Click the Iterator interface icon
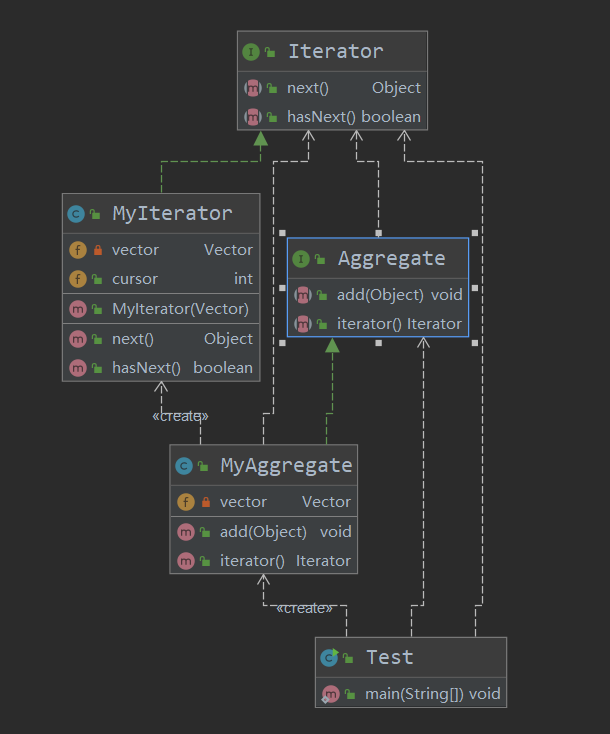The image size is (610, 734). (250, 51)
